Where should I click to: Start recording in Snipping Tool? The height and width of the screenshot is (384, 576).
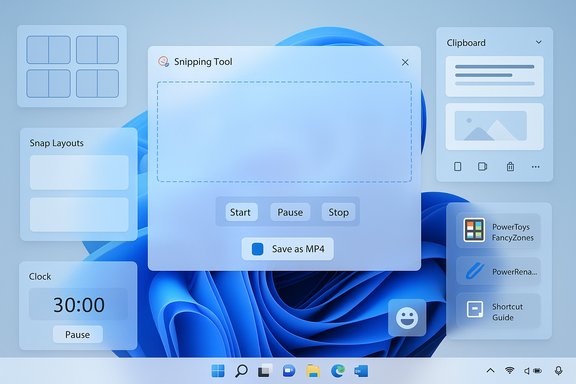[x=241, y=212]
